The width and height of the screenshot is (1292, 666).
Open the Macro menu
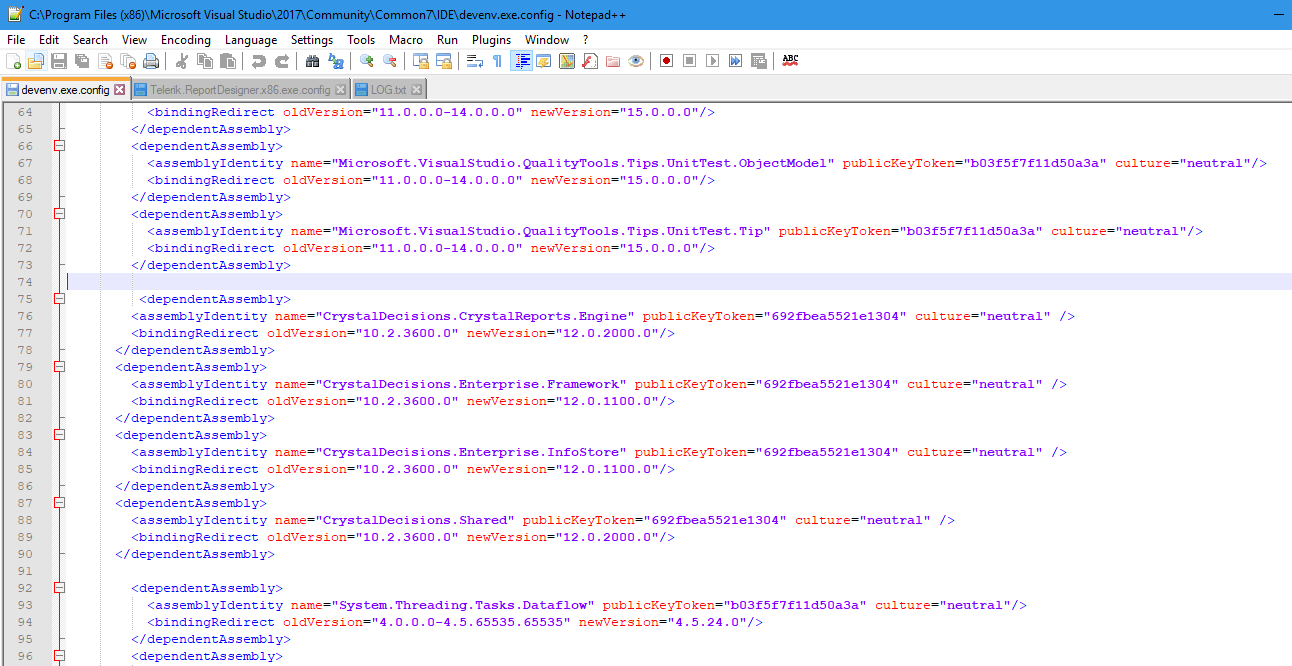pos(406,40)
